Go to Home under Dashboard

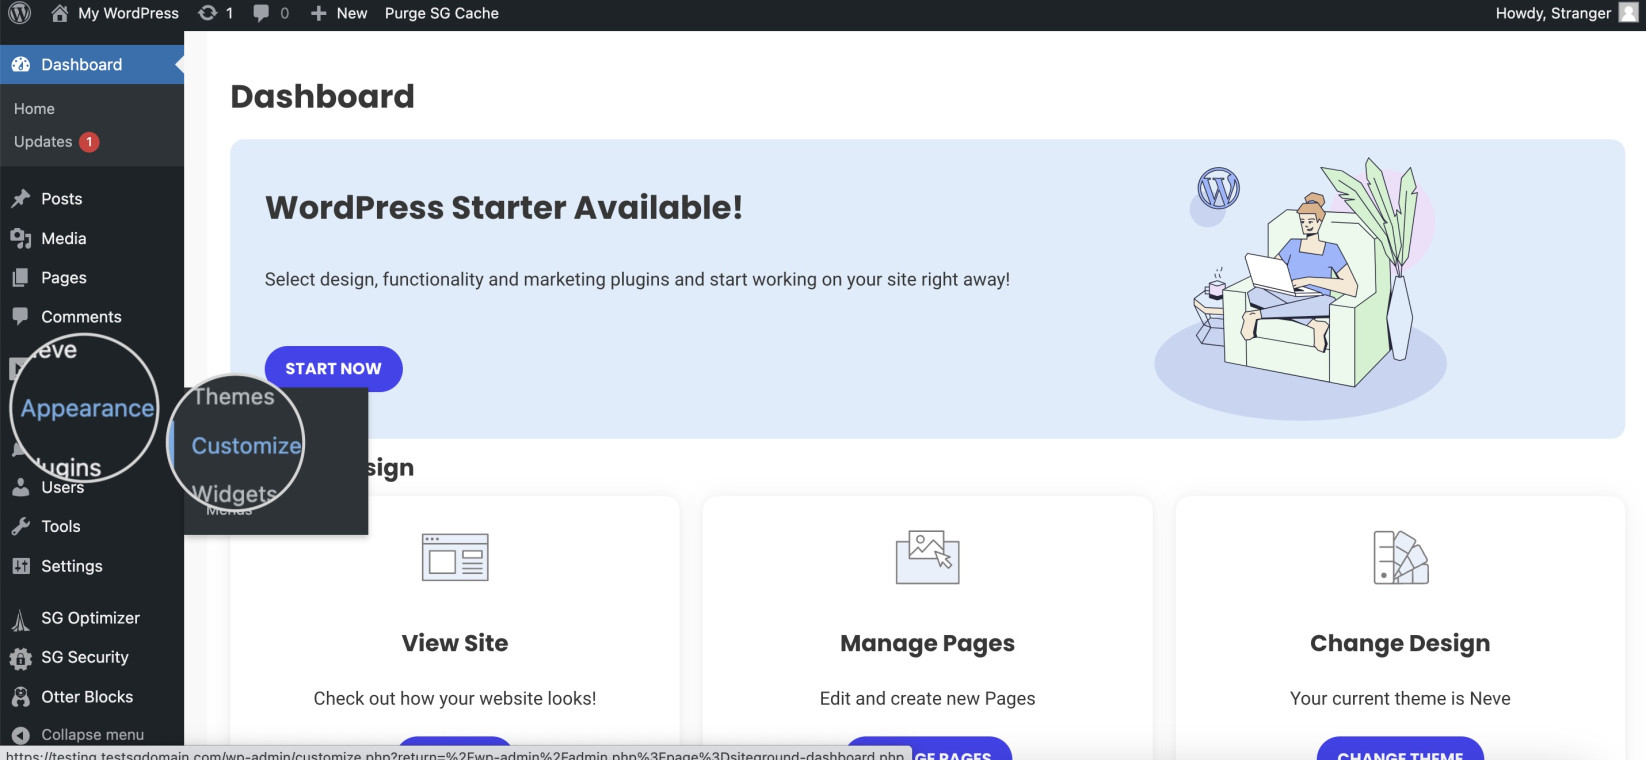point(34,108)
